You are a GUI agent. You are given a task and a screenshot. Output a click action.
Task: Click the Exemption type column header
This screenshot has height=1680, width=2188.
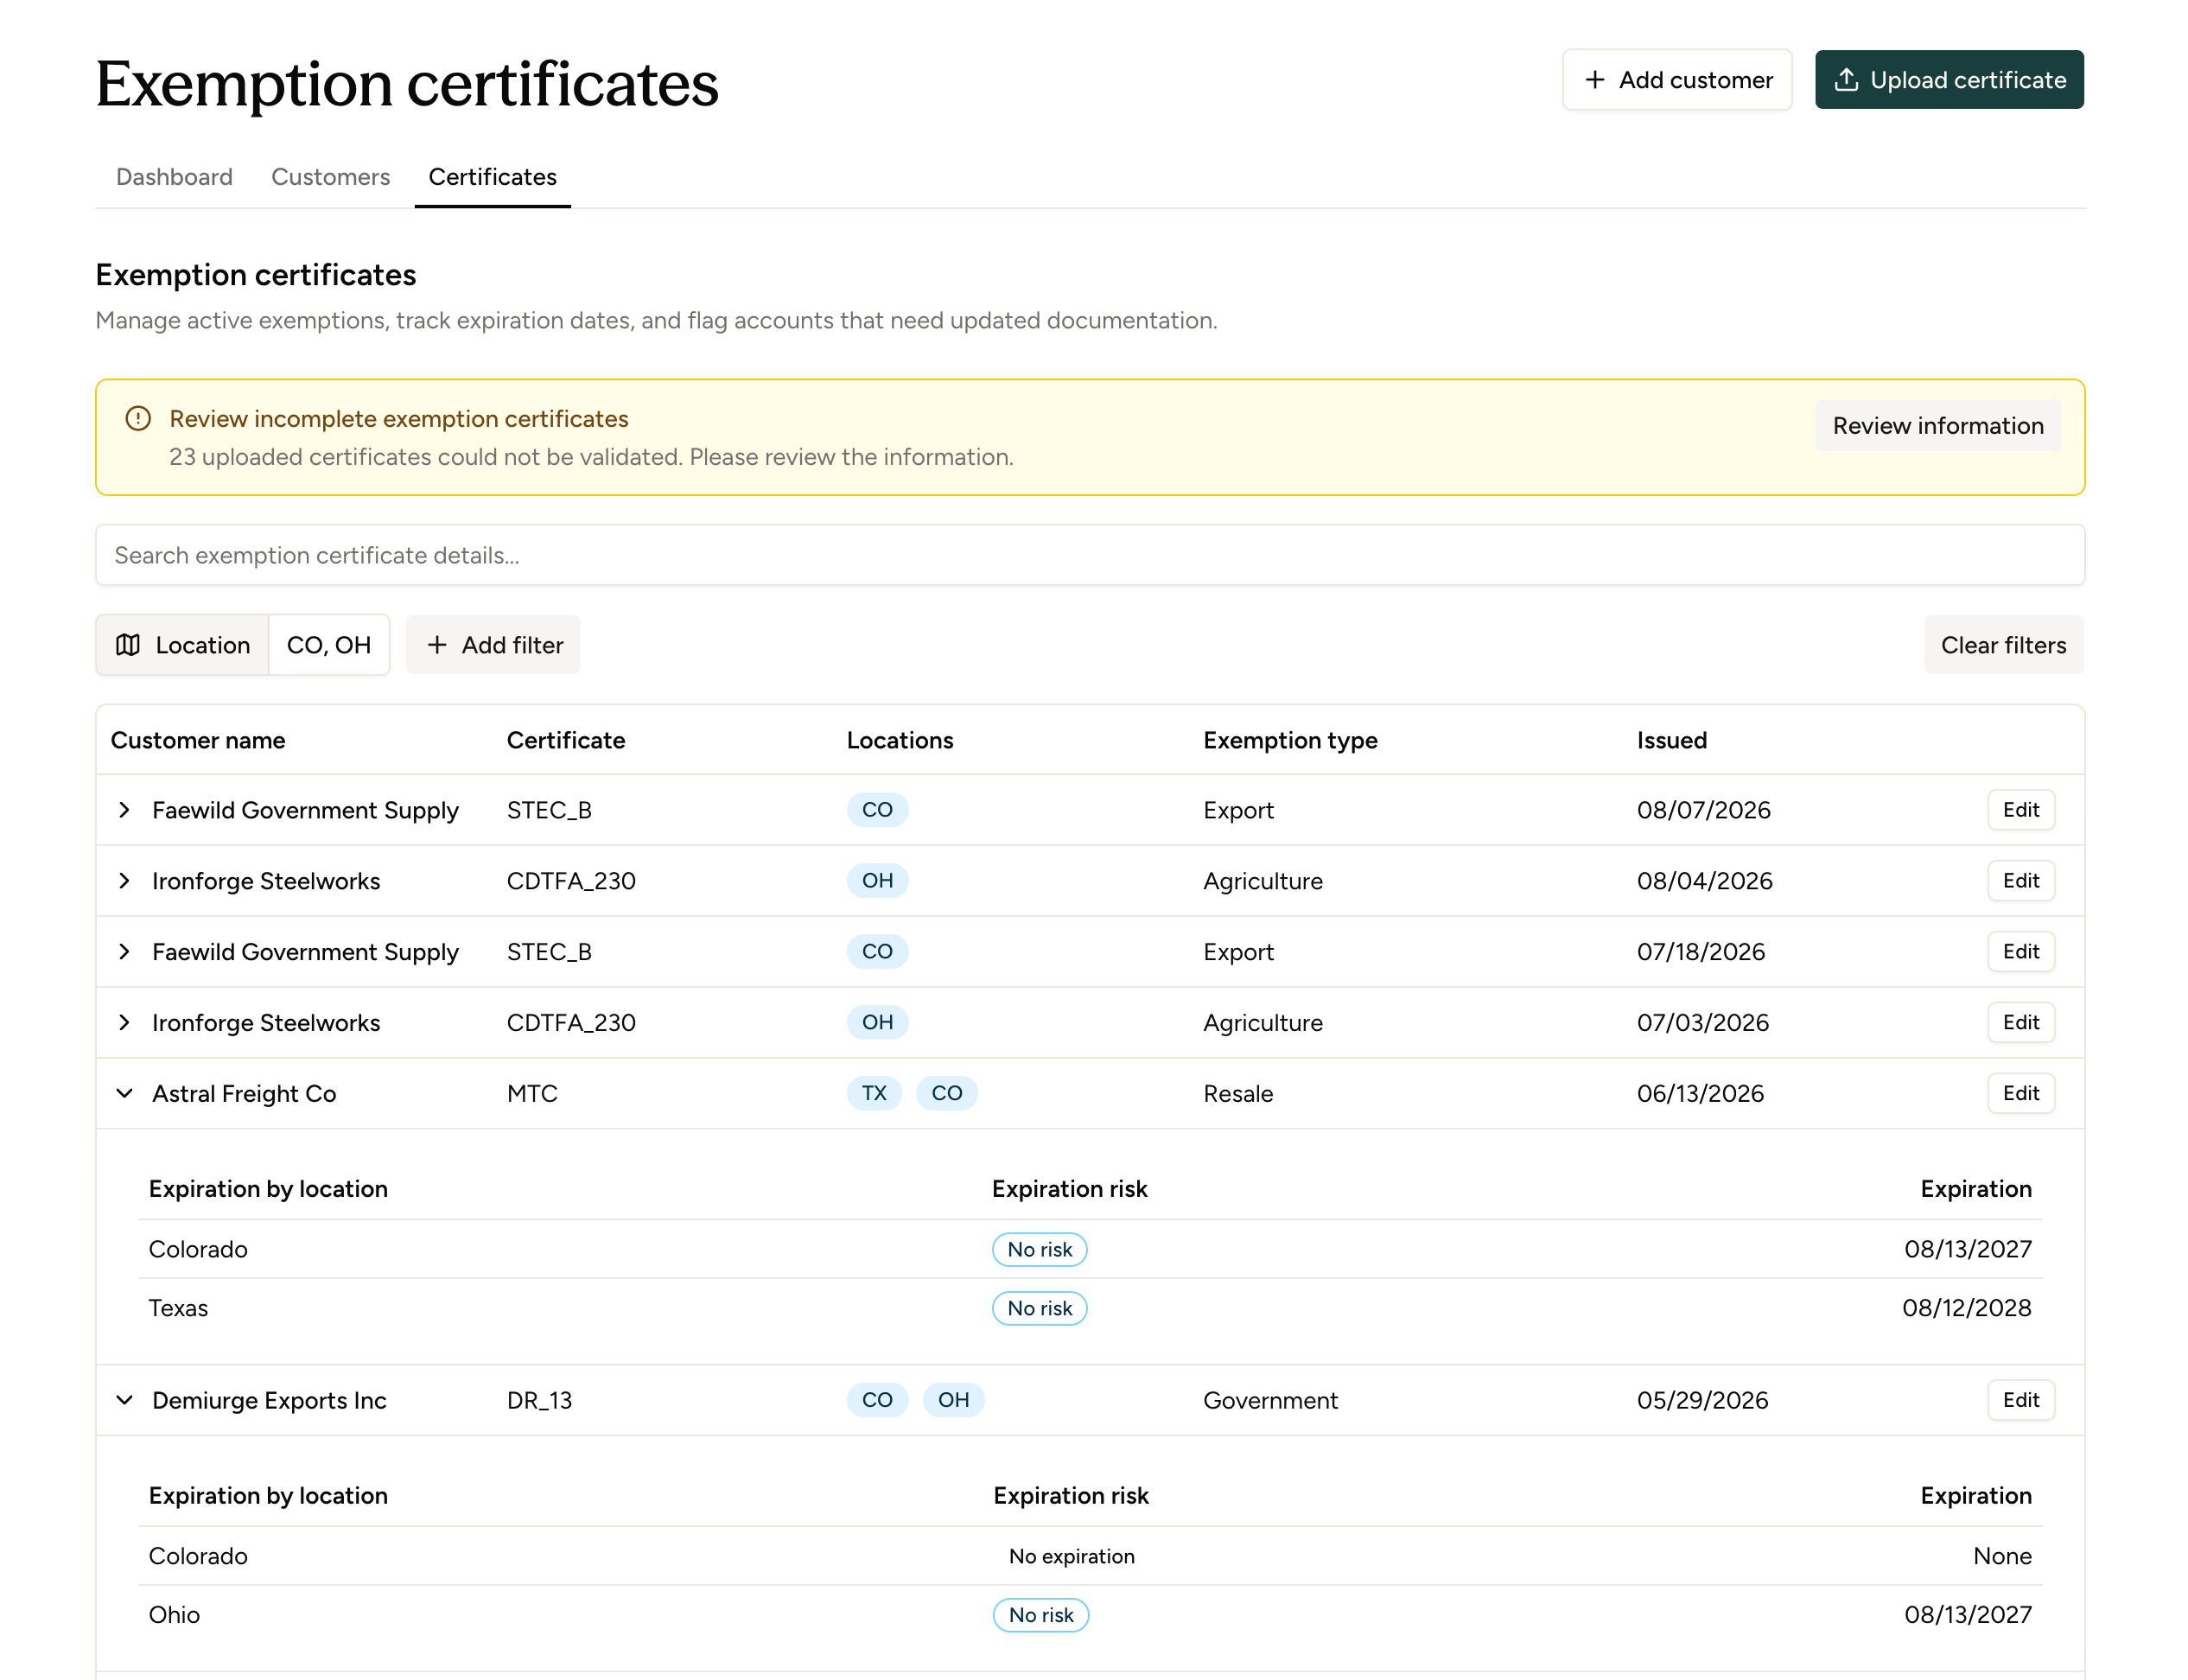1290,741
